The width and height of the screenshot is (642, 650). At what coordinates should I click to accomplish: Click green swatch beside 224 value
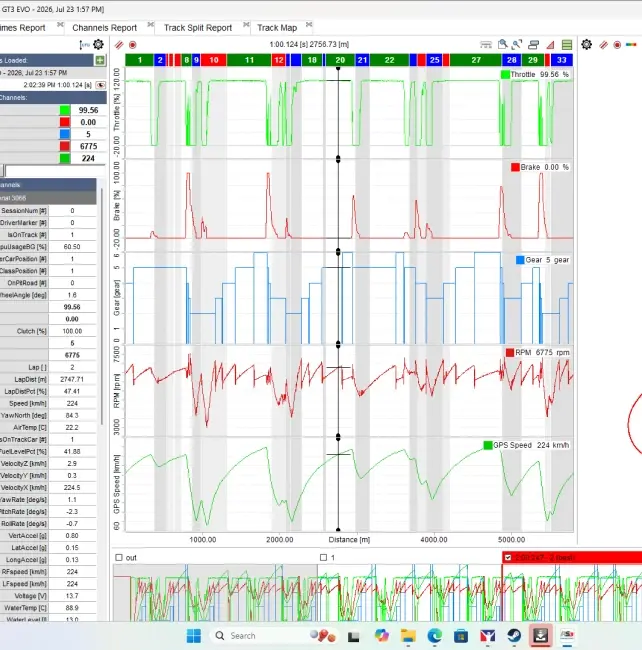coord(65,158)
